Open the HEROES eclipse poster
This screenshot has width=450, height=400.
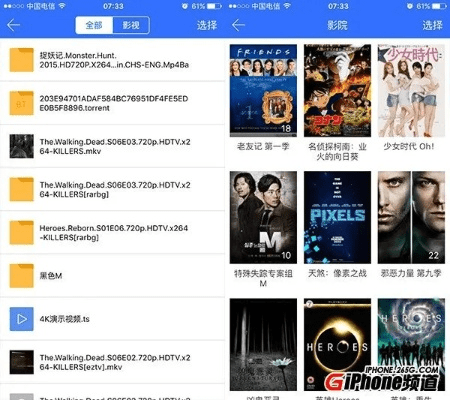337,344
